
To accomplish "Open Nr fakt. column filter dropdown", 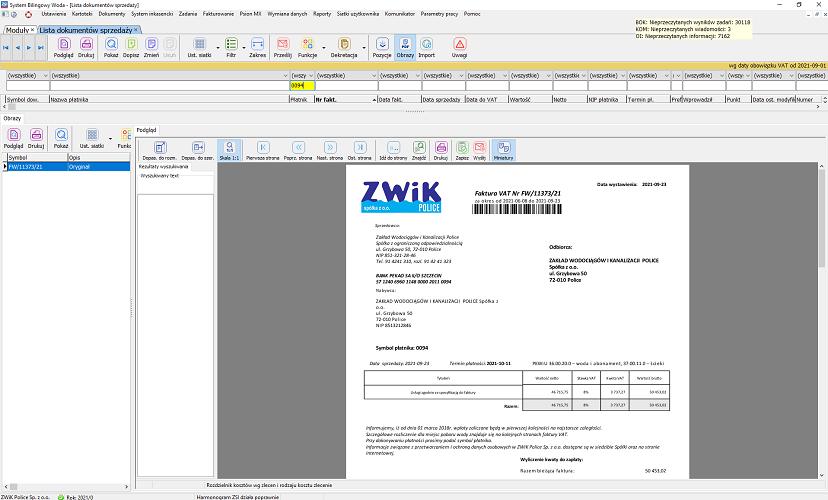I will tap(374, 76).
